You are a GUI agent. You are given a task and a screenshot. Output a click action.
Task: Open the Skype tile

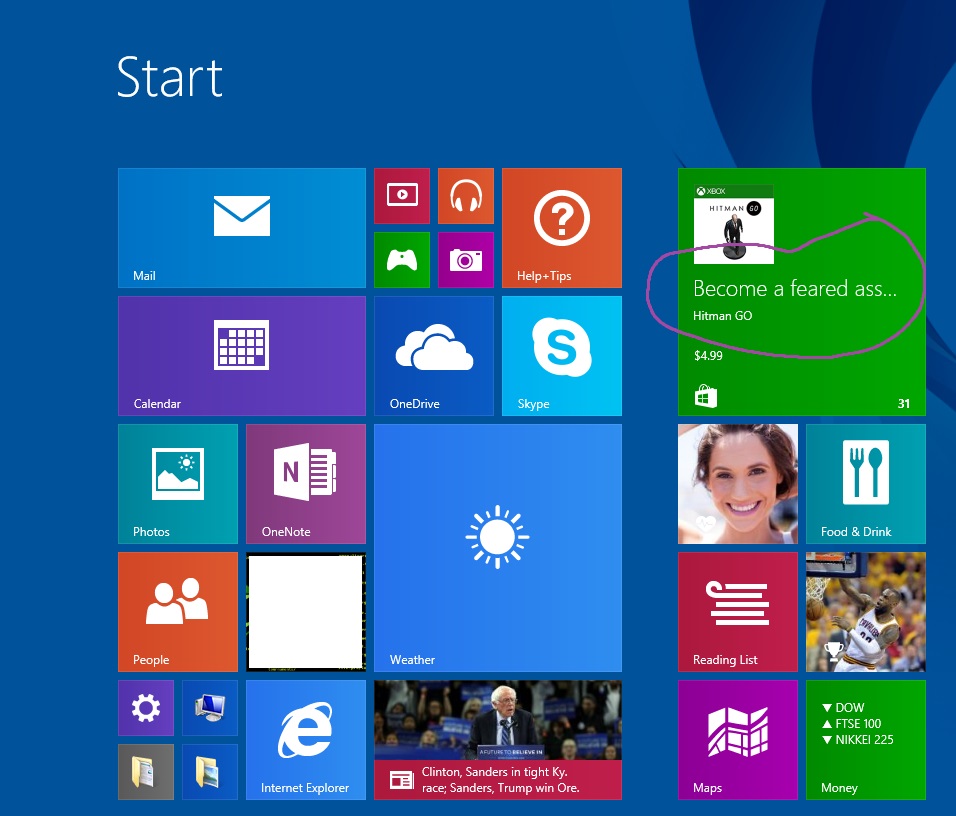click(x=561, y=356)
